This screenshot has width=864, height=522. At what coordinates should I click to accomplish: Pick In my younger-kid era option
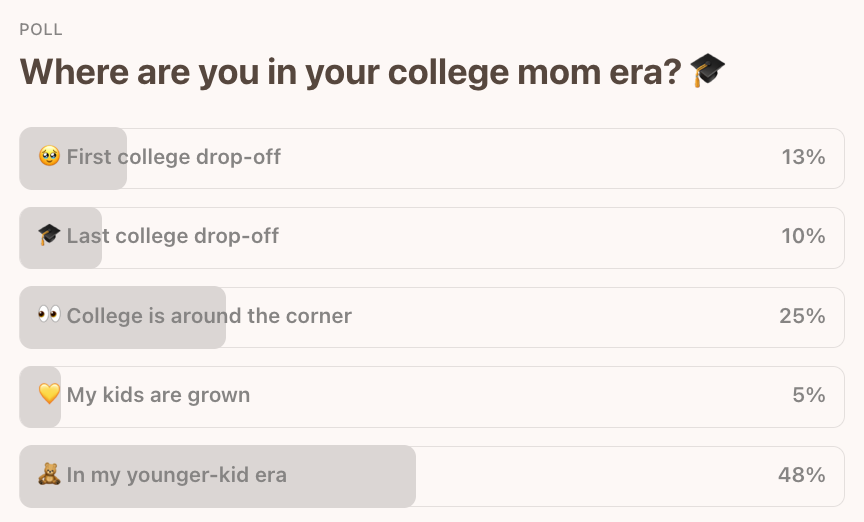click(x=432, y=476)
